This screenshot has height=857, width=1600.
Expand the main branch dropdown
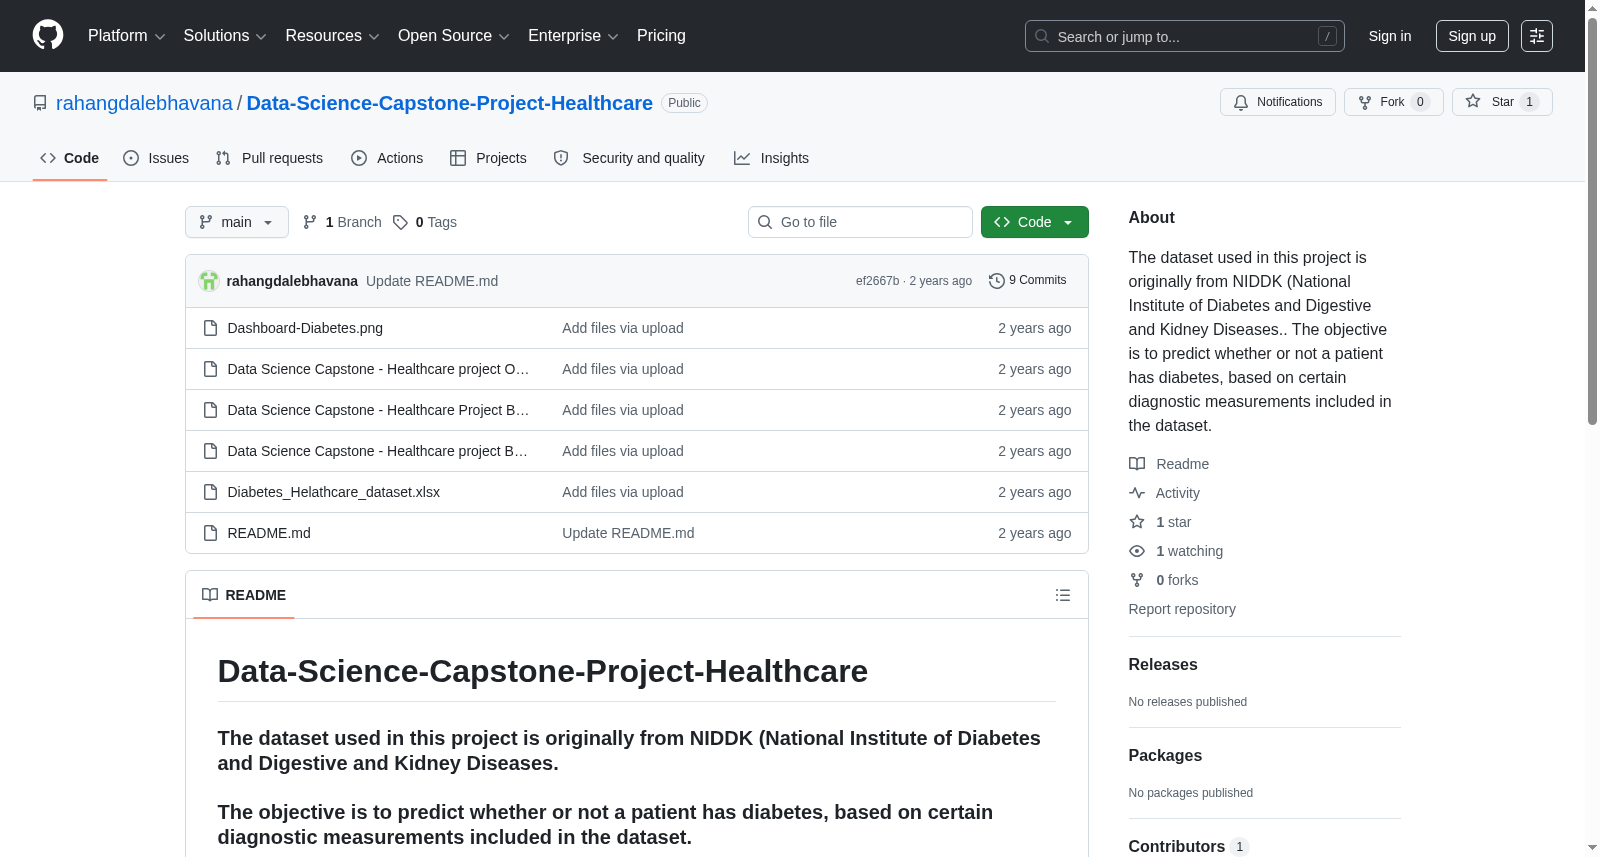click(236, 222)
